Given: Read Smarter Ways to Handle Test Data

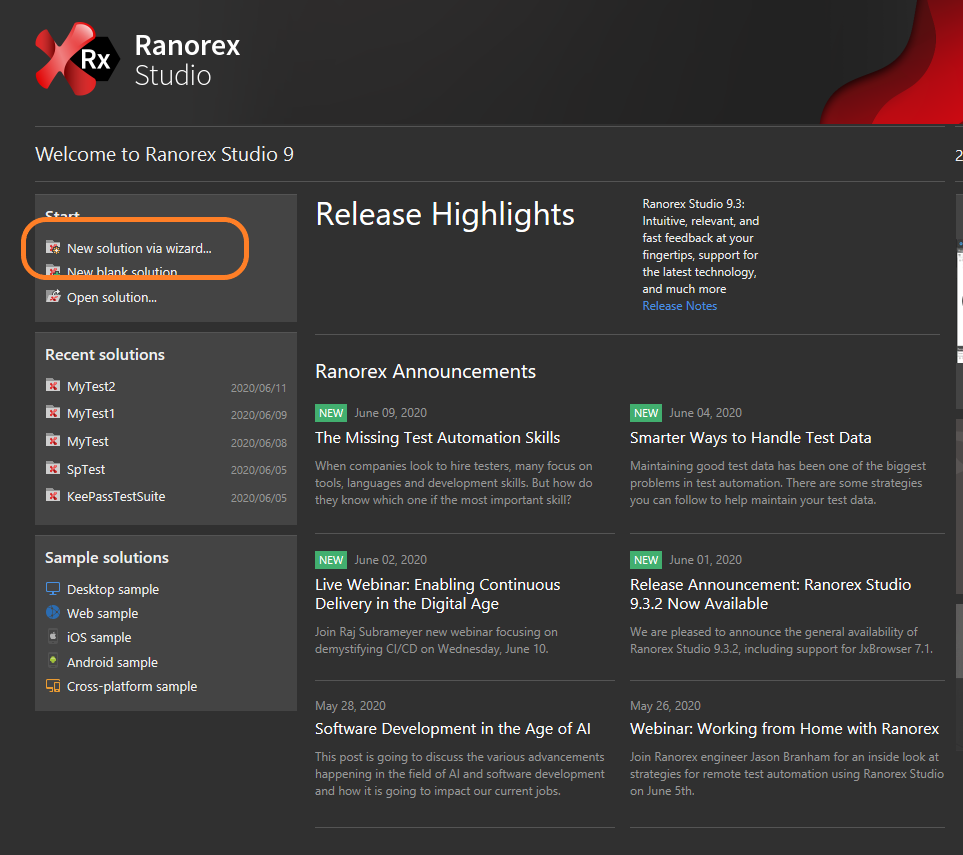Looking at the screenshot, I should tap(751, 437).
